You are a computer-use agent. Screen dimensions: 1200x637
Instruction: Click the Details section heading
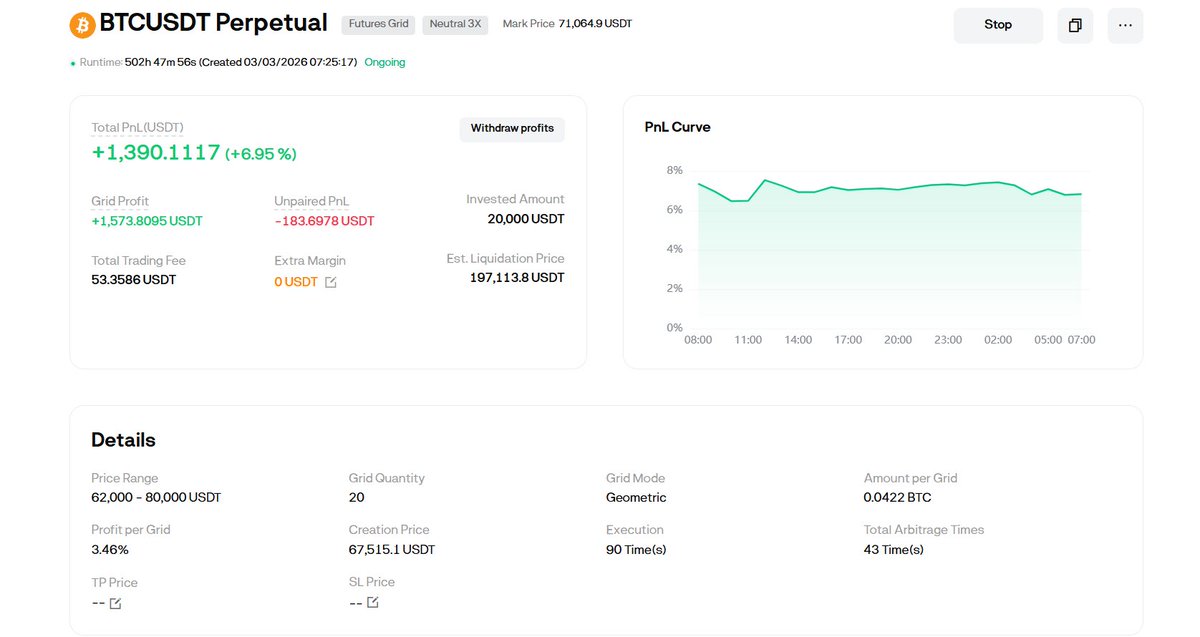point(123,440)
